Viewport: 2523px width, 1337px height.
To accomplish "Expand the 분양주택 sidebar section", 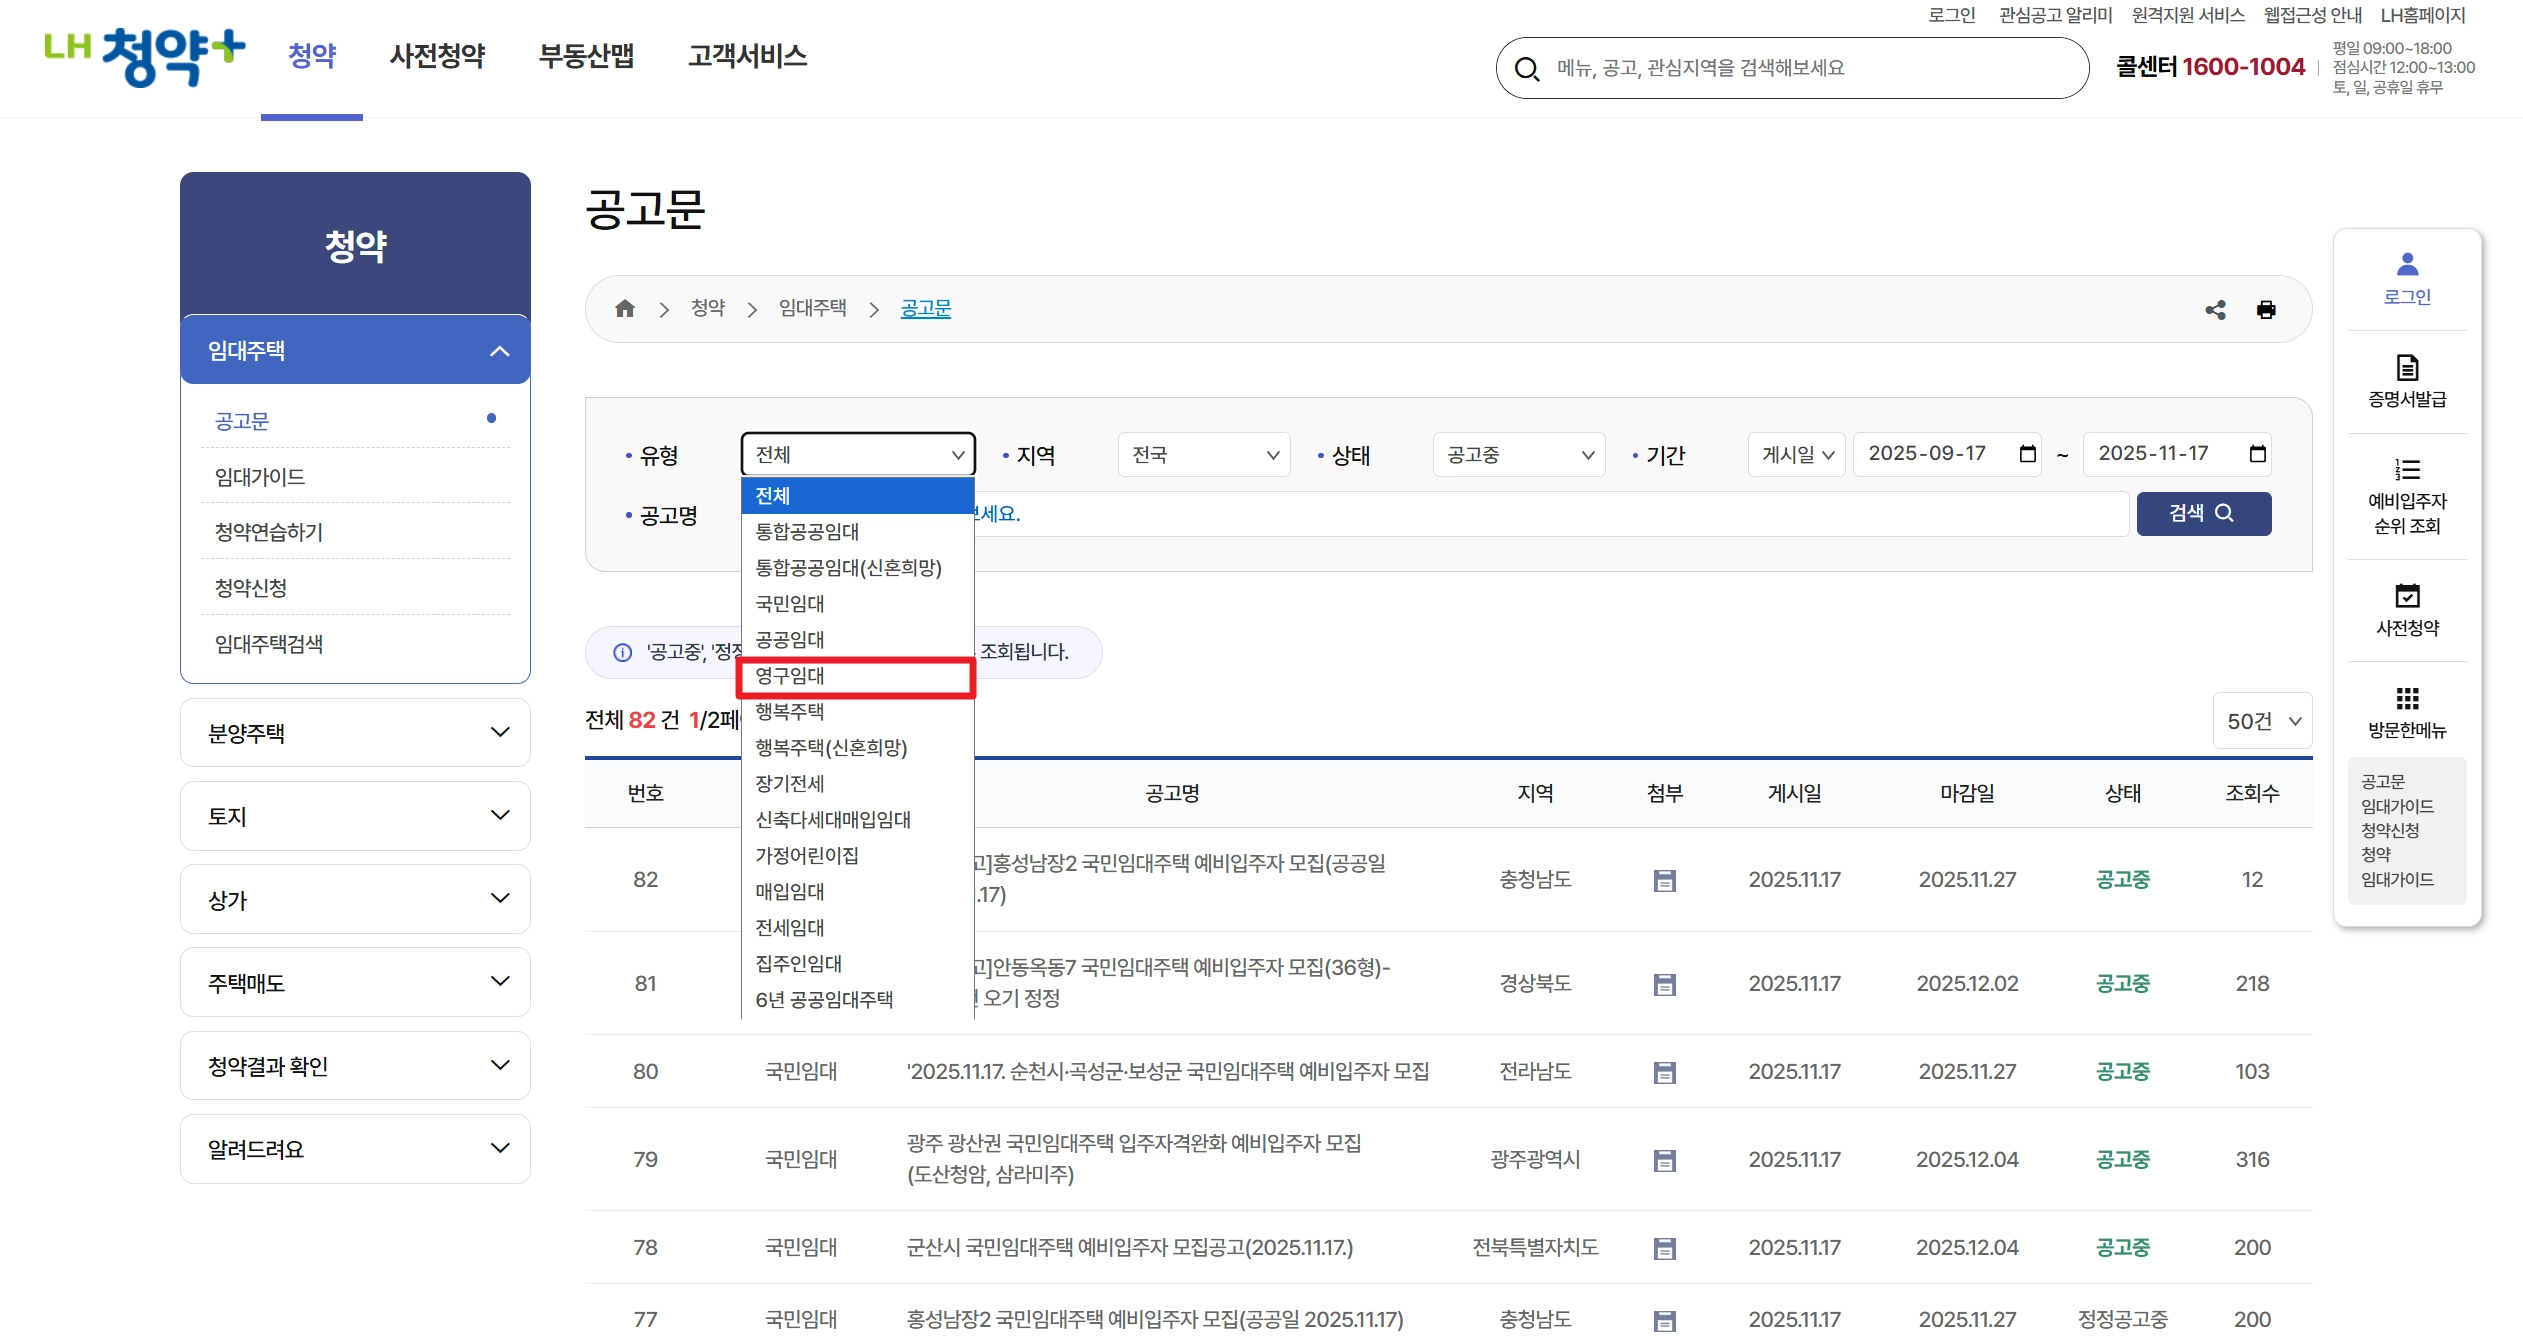I will (355, 732).
